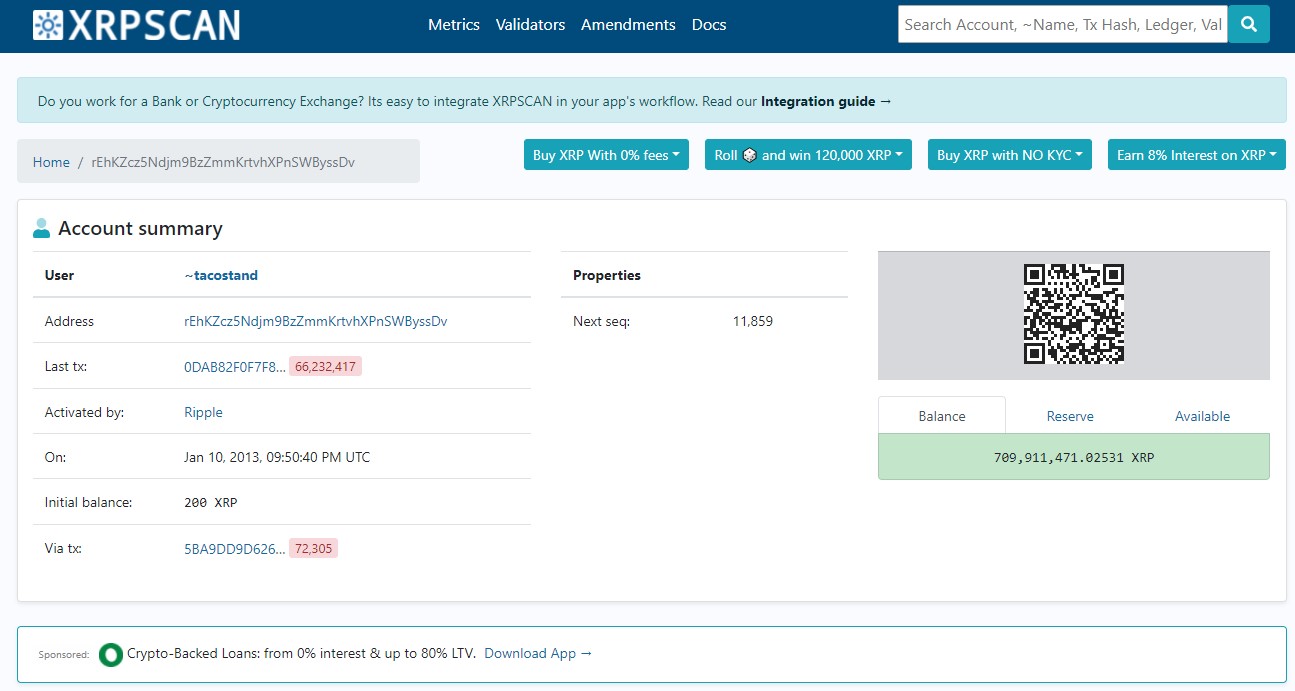Click in the search account input field

1063,25
